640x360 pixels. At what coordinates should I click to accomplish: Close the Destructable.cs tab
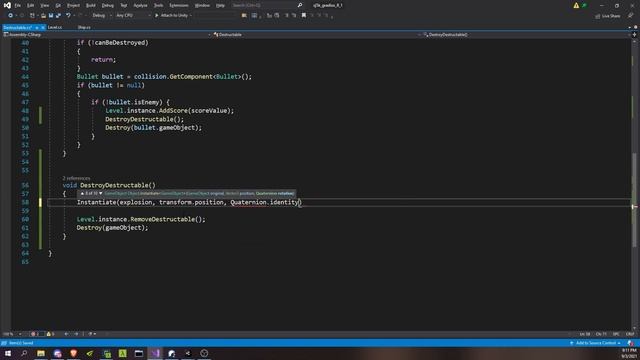[x=42, y=27]
